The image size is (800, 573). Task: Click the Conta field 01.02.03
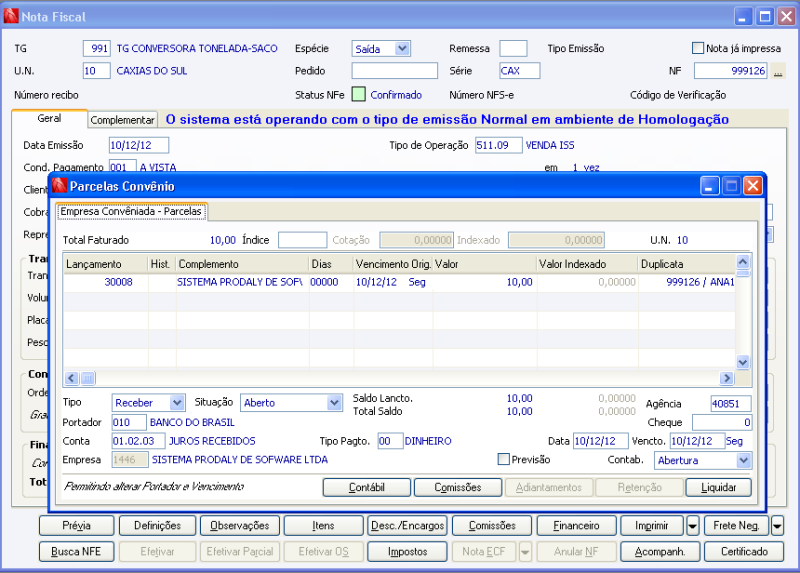click(x=138, y=441)
